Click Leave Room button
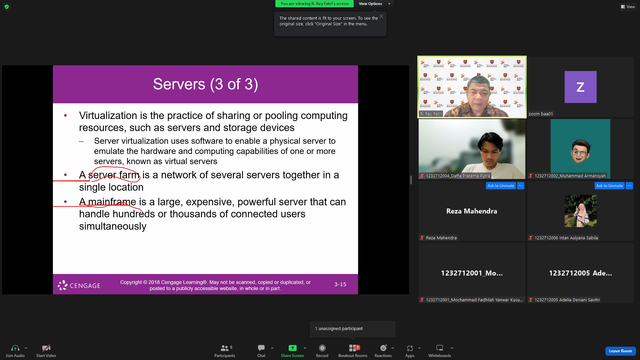640x360 pixels. click(x=620, y=351)
